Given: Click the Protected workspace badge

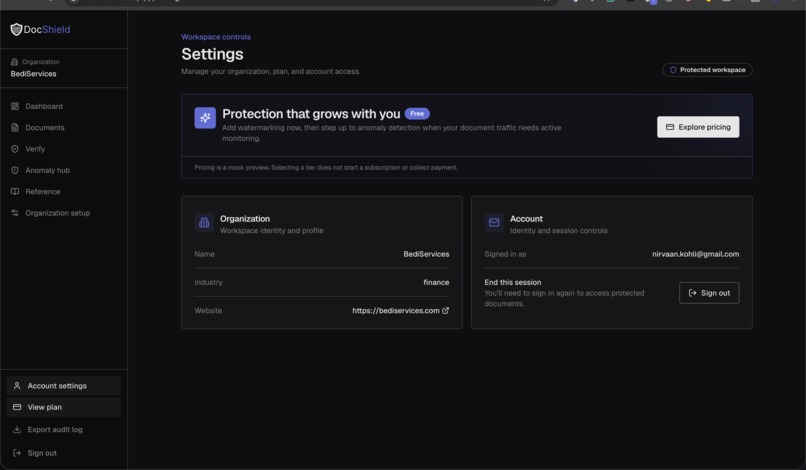Looking at the screenshot, I should point(707,70).
